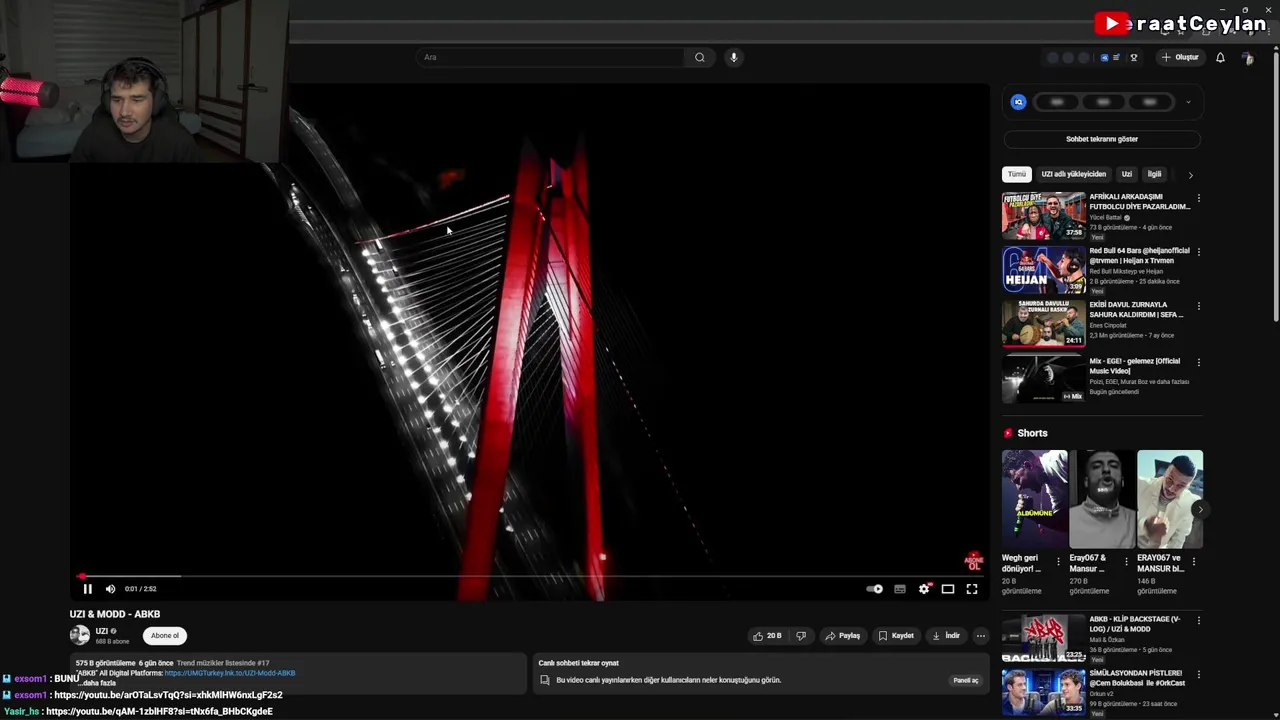
Task: Subscribe with Abone ol button
Action: (165, 635)
